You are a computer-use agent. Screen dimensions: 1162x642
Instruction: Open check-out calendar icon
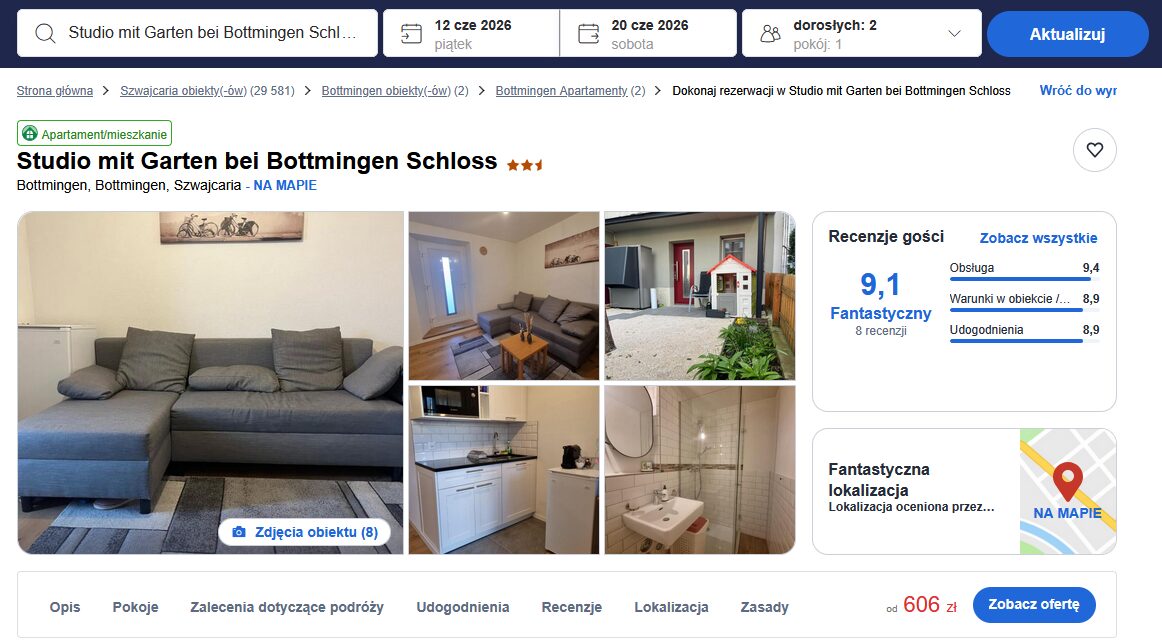[x=588, y=33]
